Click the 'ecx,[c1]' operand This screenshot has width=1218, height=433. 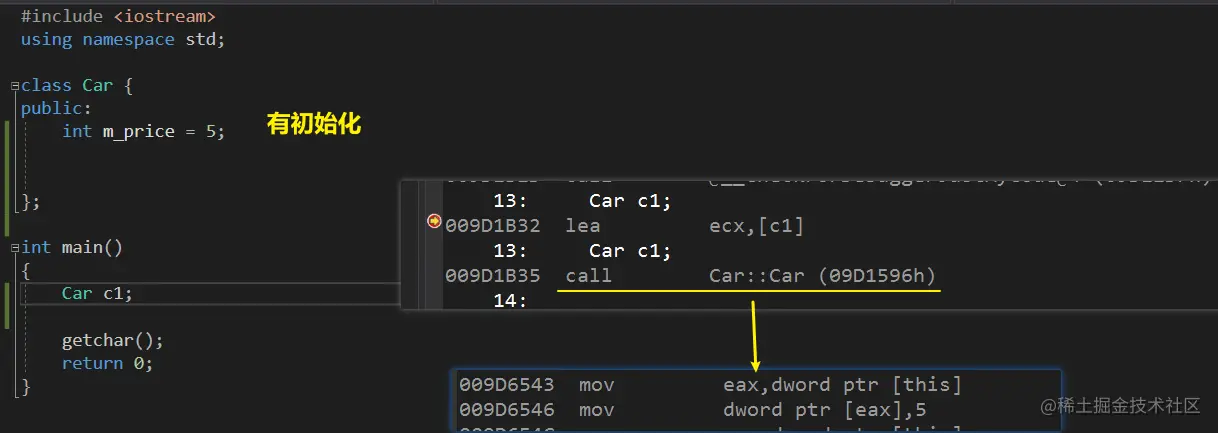click(x=756, y=226)
